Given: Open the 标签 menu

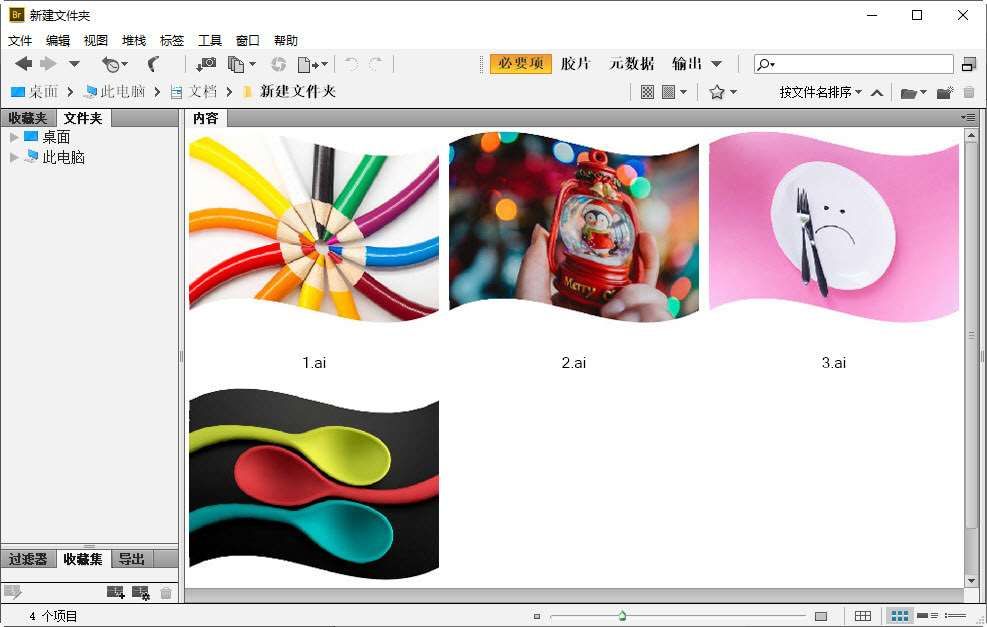Looking at the screenshot, I should (x=172, y=40).
